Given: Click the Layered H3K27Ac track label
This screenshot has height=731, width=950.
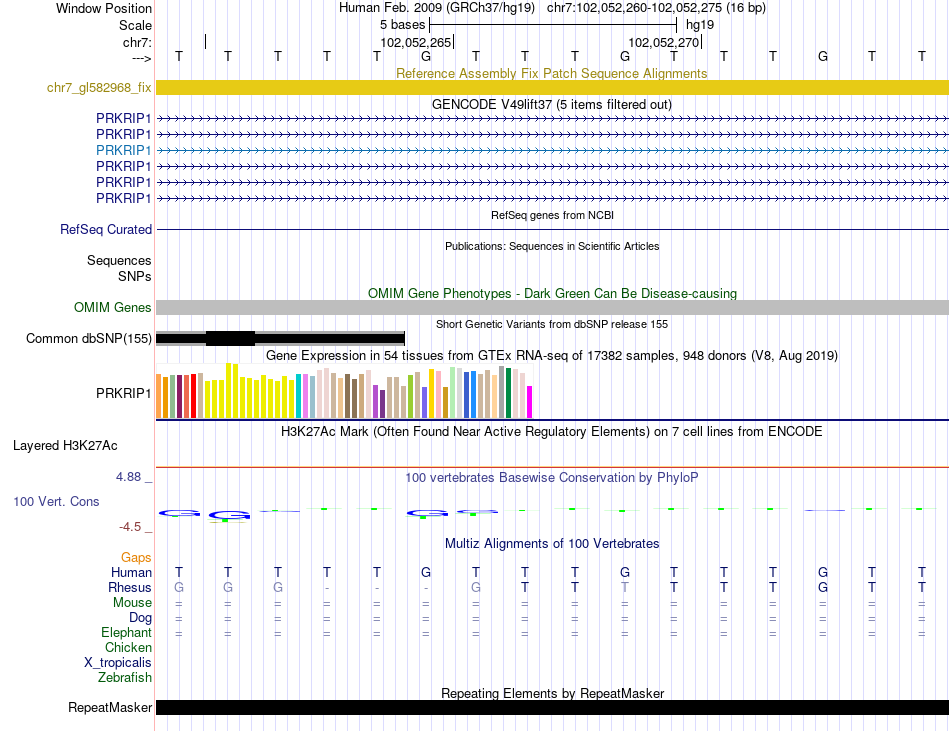Looking at the screenshot, I should (x=65, y=445).
